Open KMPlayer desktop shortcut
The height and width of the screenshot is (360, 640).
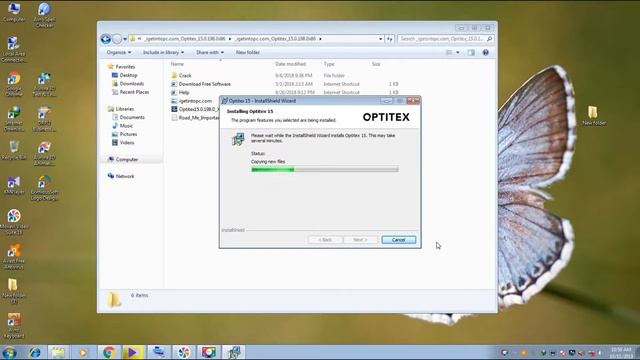pyautogui.click(x=14, y=185)
